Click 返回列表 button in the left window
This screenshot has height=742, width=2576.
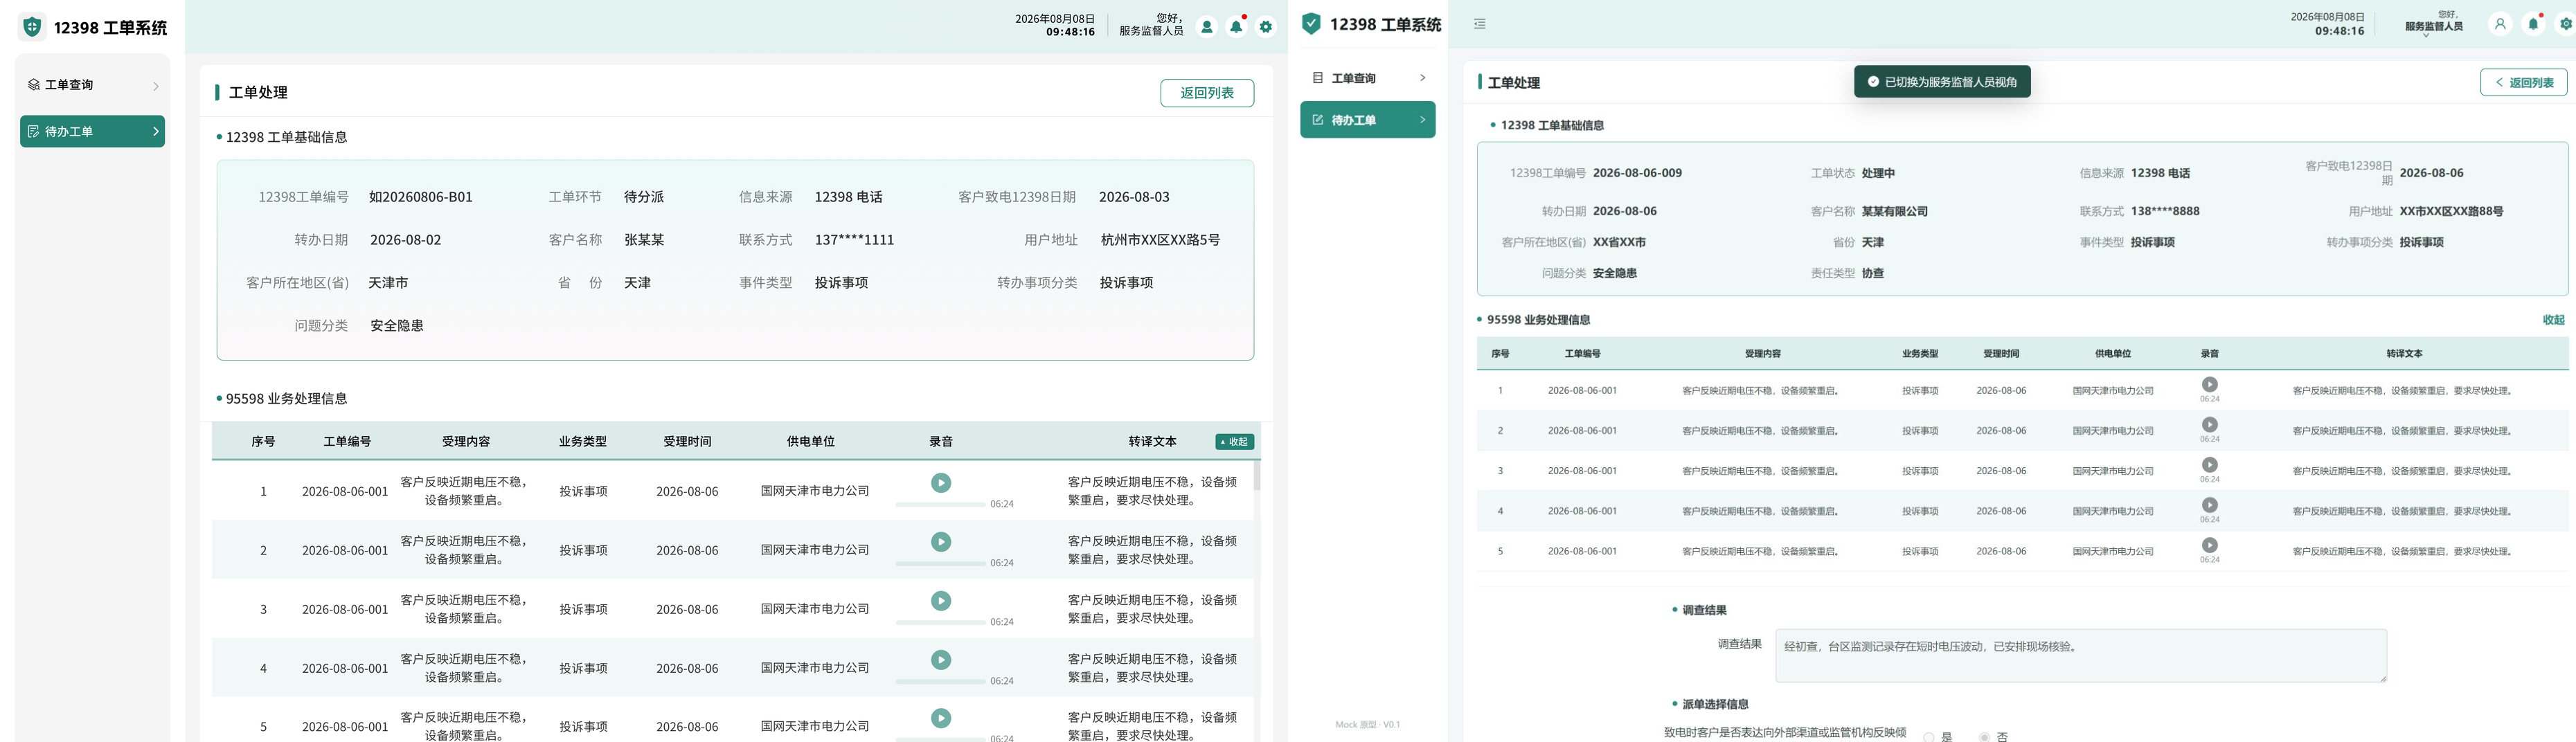1207,93
